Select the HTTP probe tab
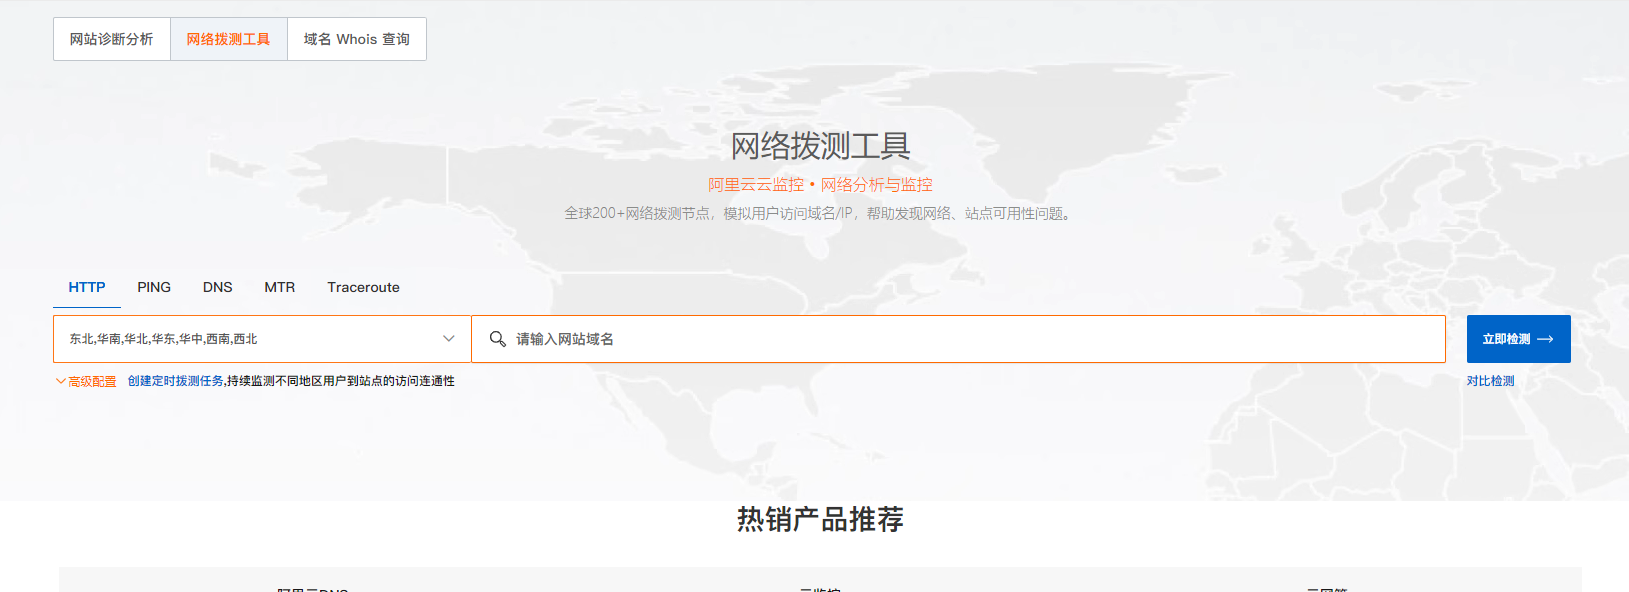Image resolution: width=1629 pixels, height=592 pixels. pos(87,287)
